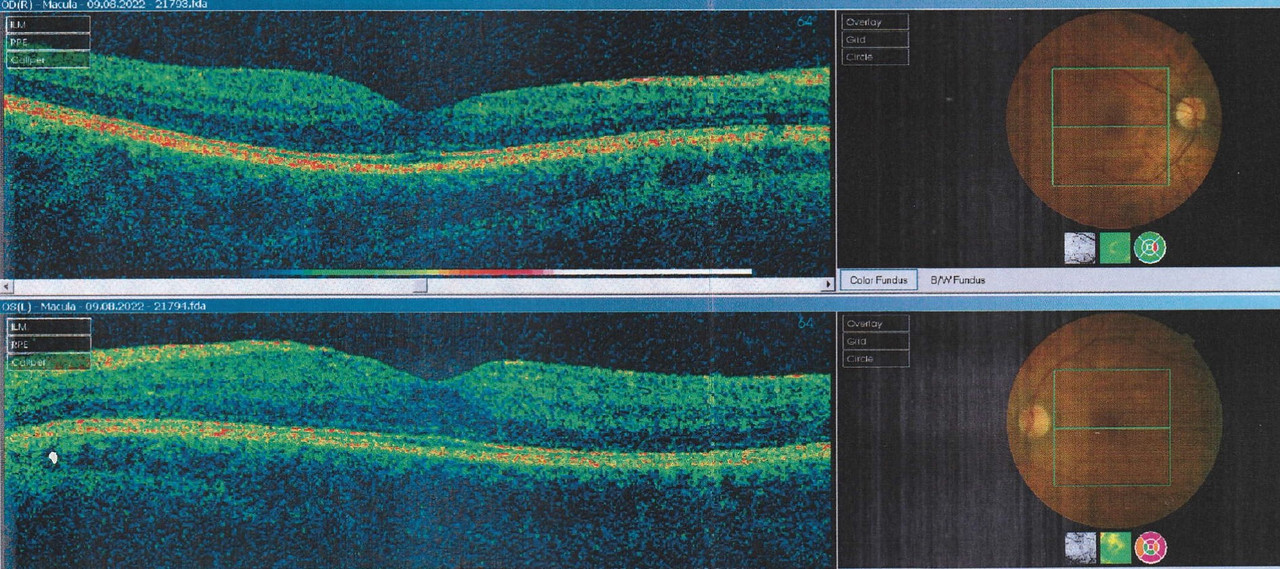This screenshot has height=569, width=1280.
Task: Click the OD(R) B-scan image
Action: [418, 145]
